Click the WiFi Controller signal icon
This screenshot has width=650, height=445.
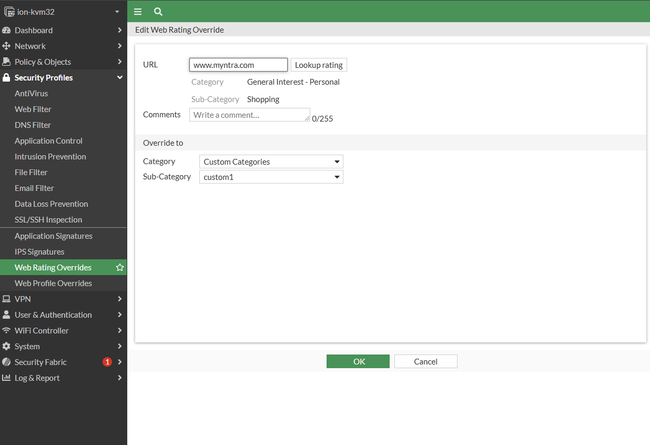[x=6, y=331]
